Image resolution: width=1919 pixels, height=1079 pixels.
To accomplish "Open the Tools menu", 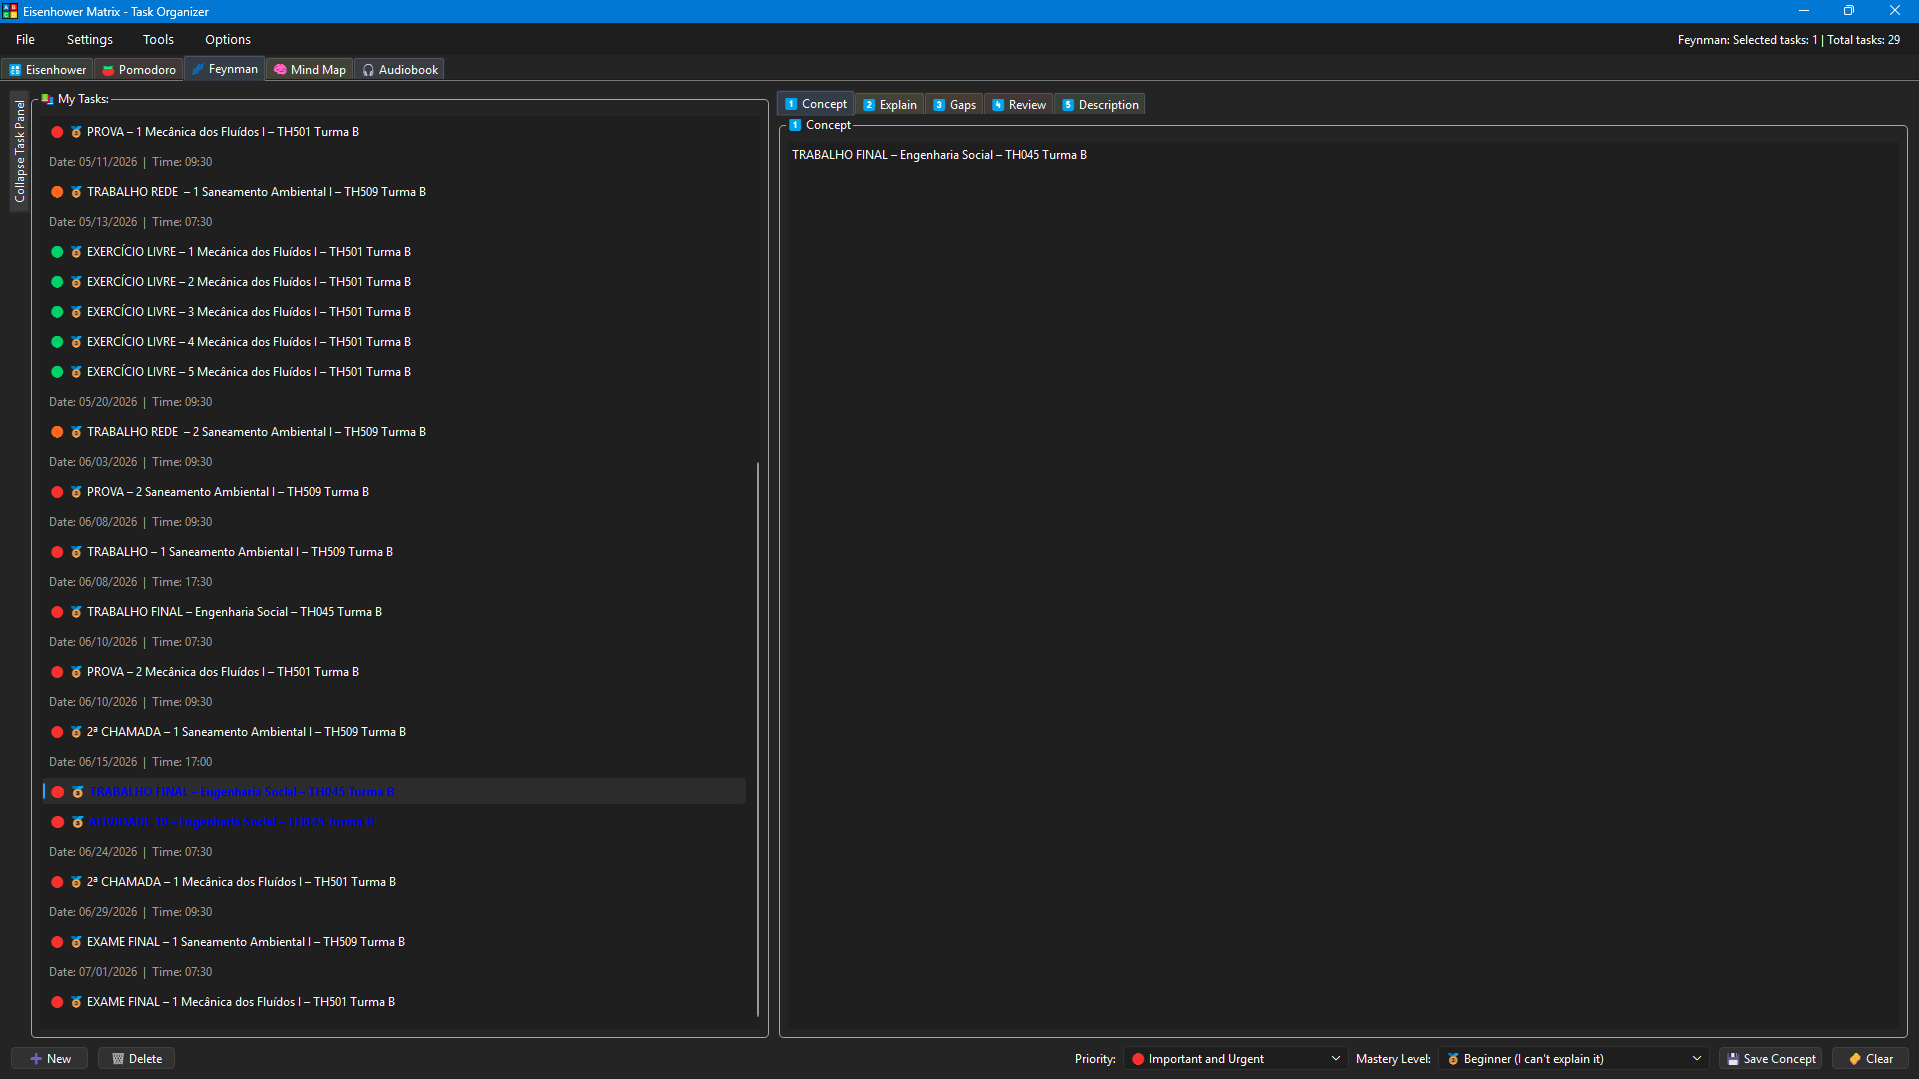I will pos(158,40).
